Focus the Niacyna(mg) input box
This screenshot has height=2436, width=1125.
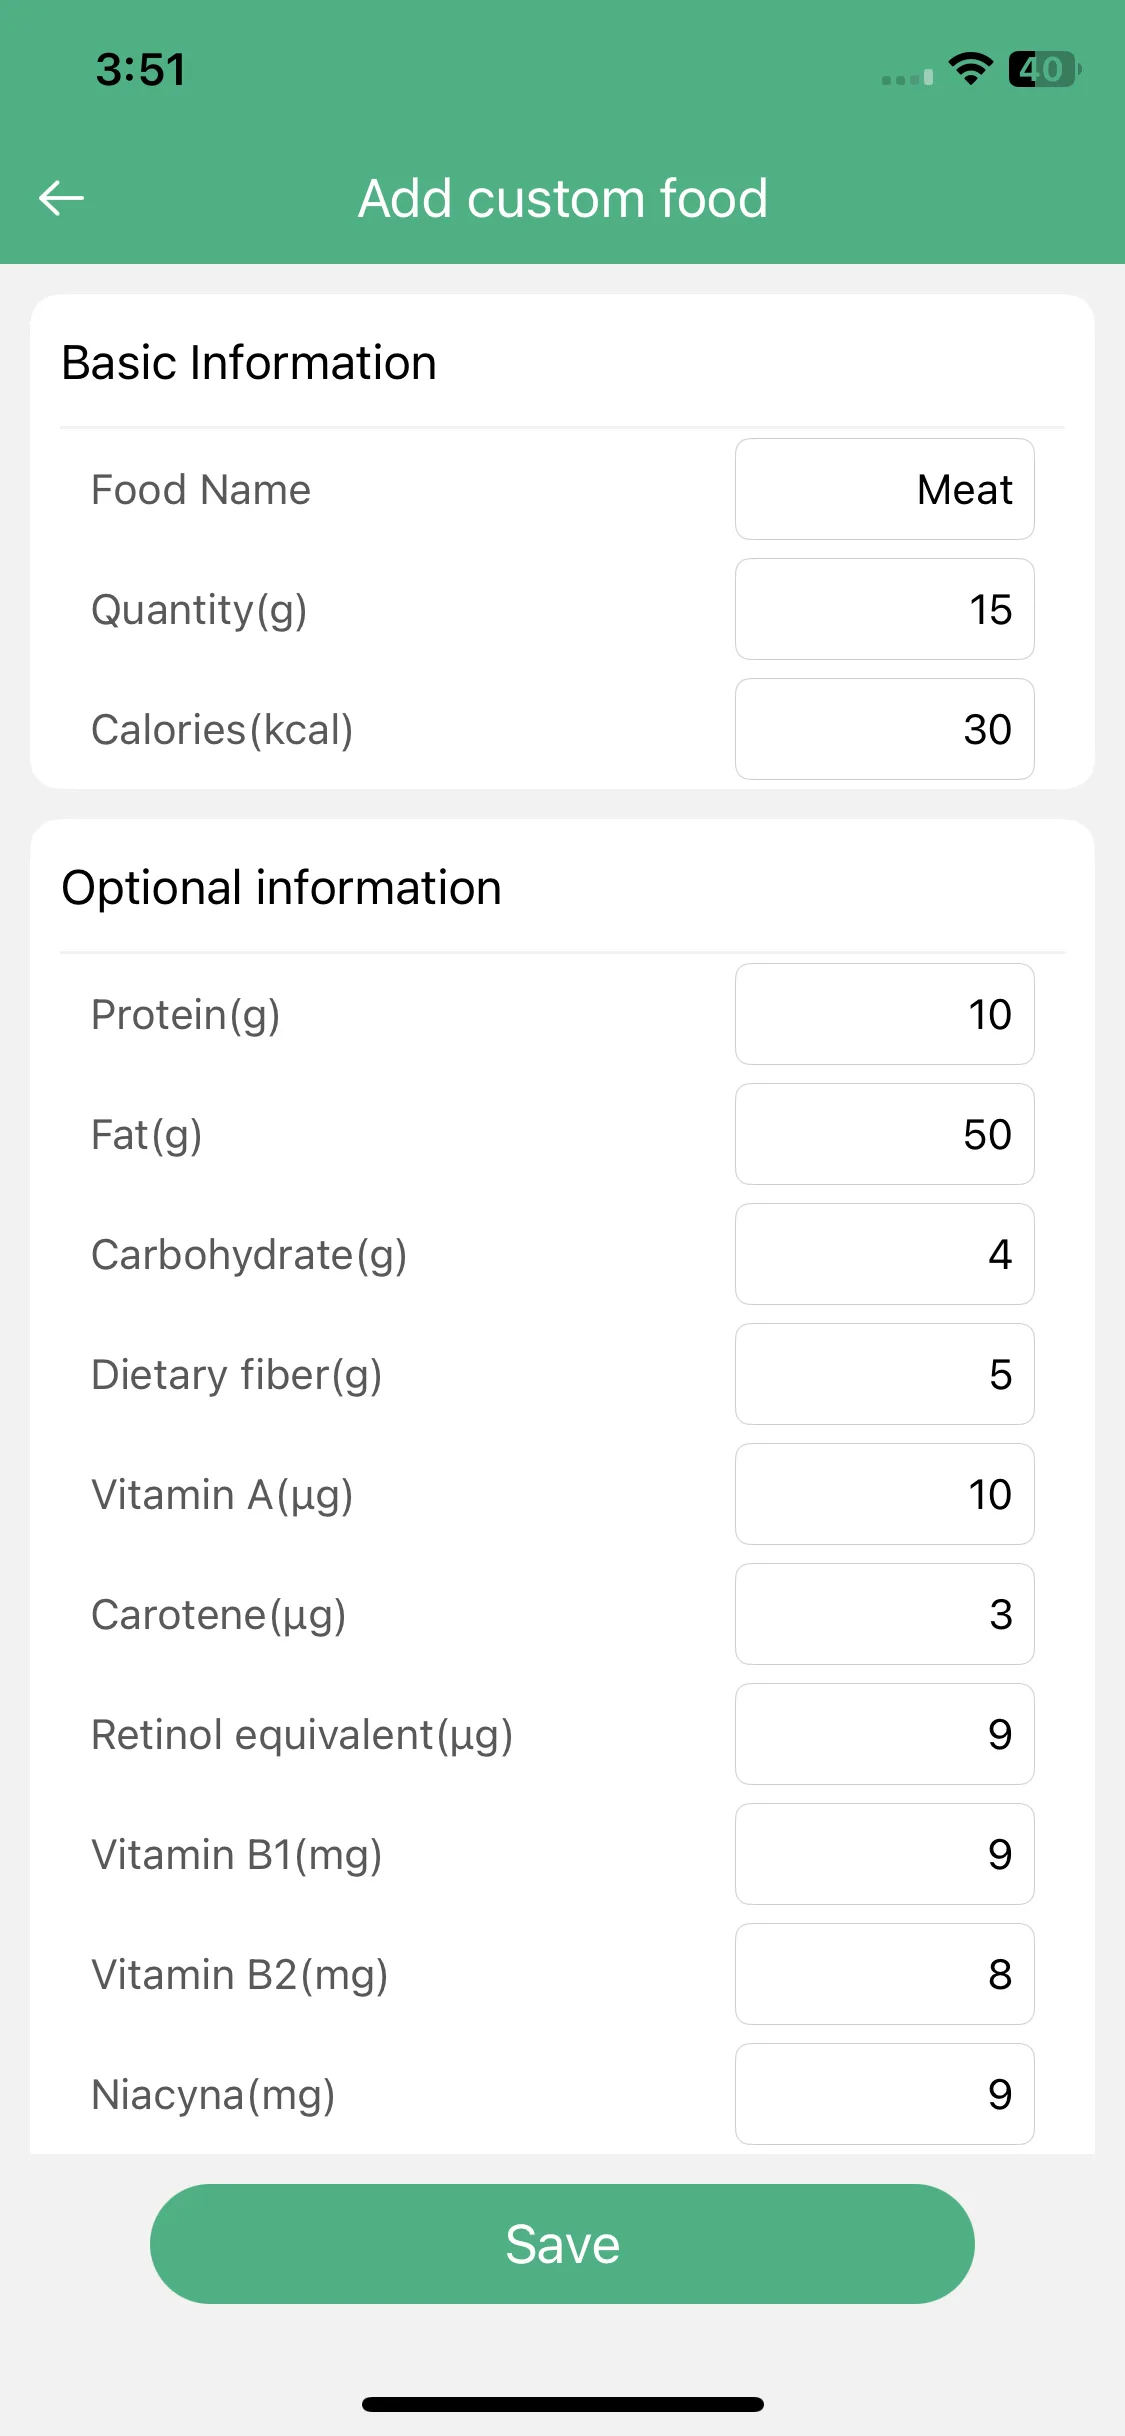click(885, 2094)
